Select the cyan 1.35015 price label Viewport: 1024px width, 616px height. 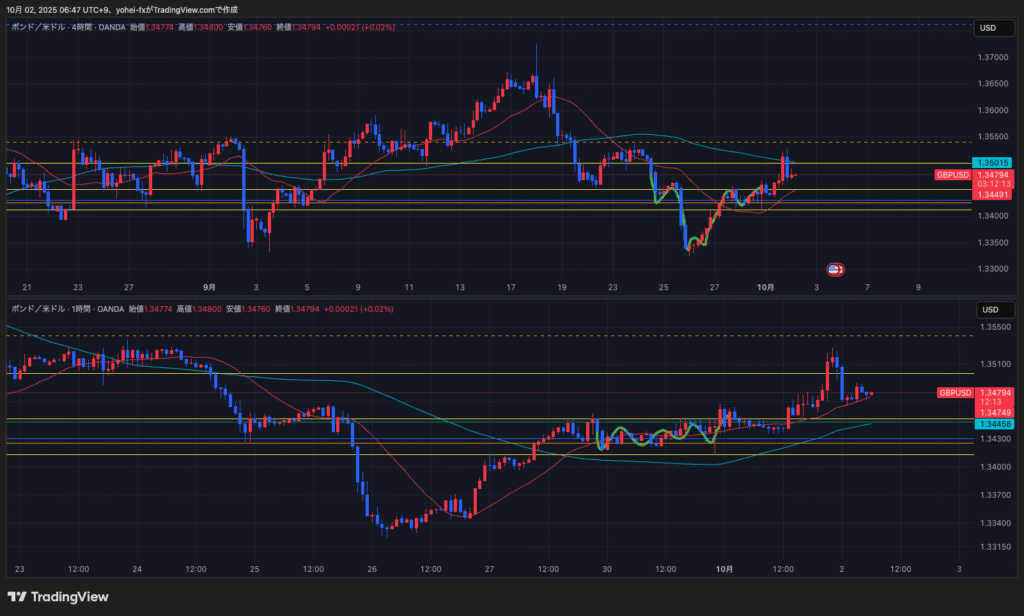coord(994,162)
